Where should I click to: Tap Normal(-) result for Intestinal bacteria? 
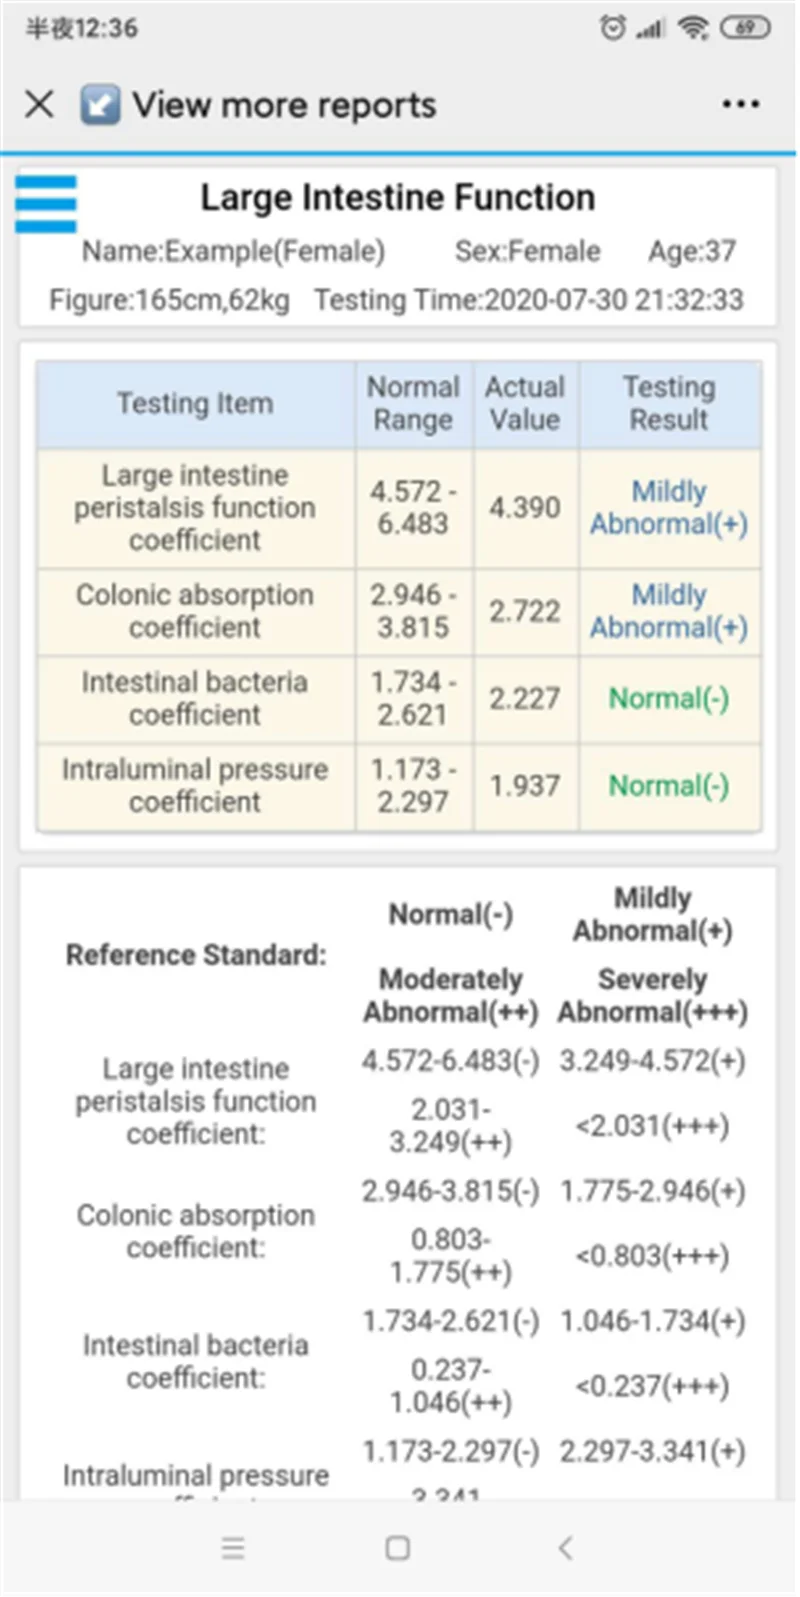point(669,698)
